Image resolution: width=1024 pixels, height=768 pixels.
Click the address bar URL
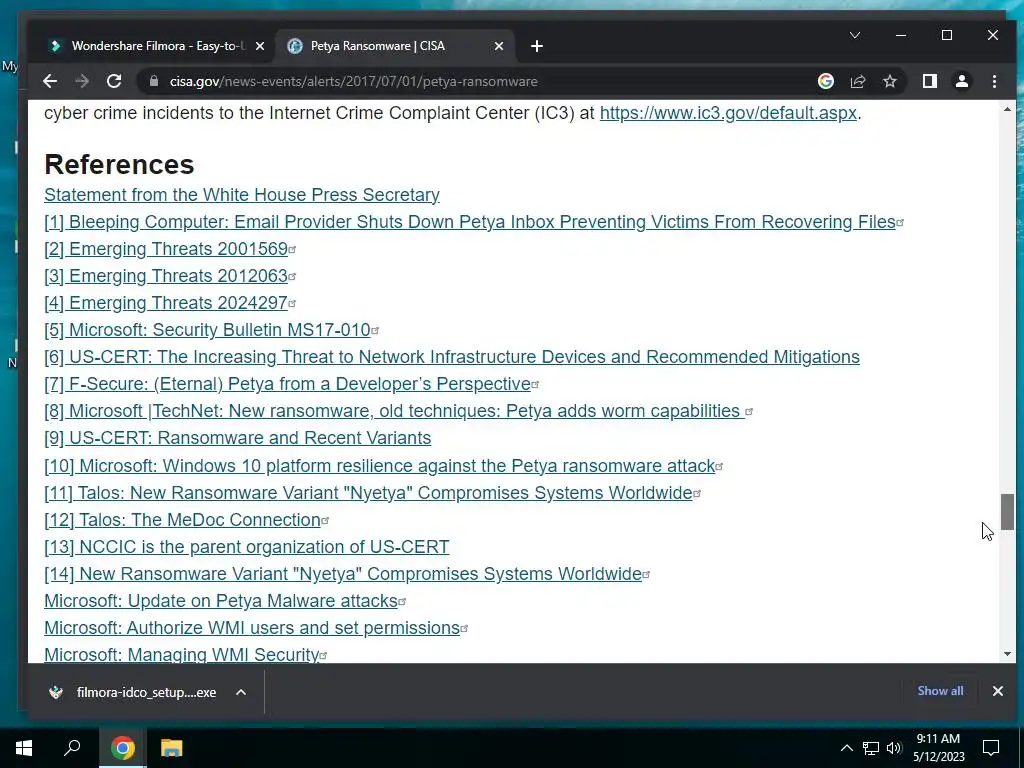[x=354, y=81]
